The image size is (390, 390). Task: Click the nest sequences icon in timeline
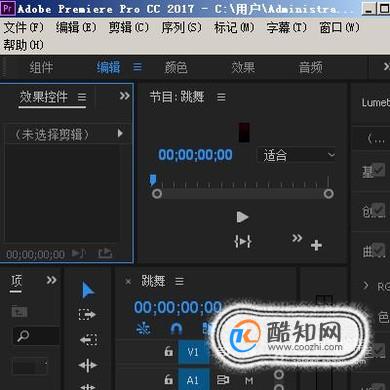pos(143,329)
